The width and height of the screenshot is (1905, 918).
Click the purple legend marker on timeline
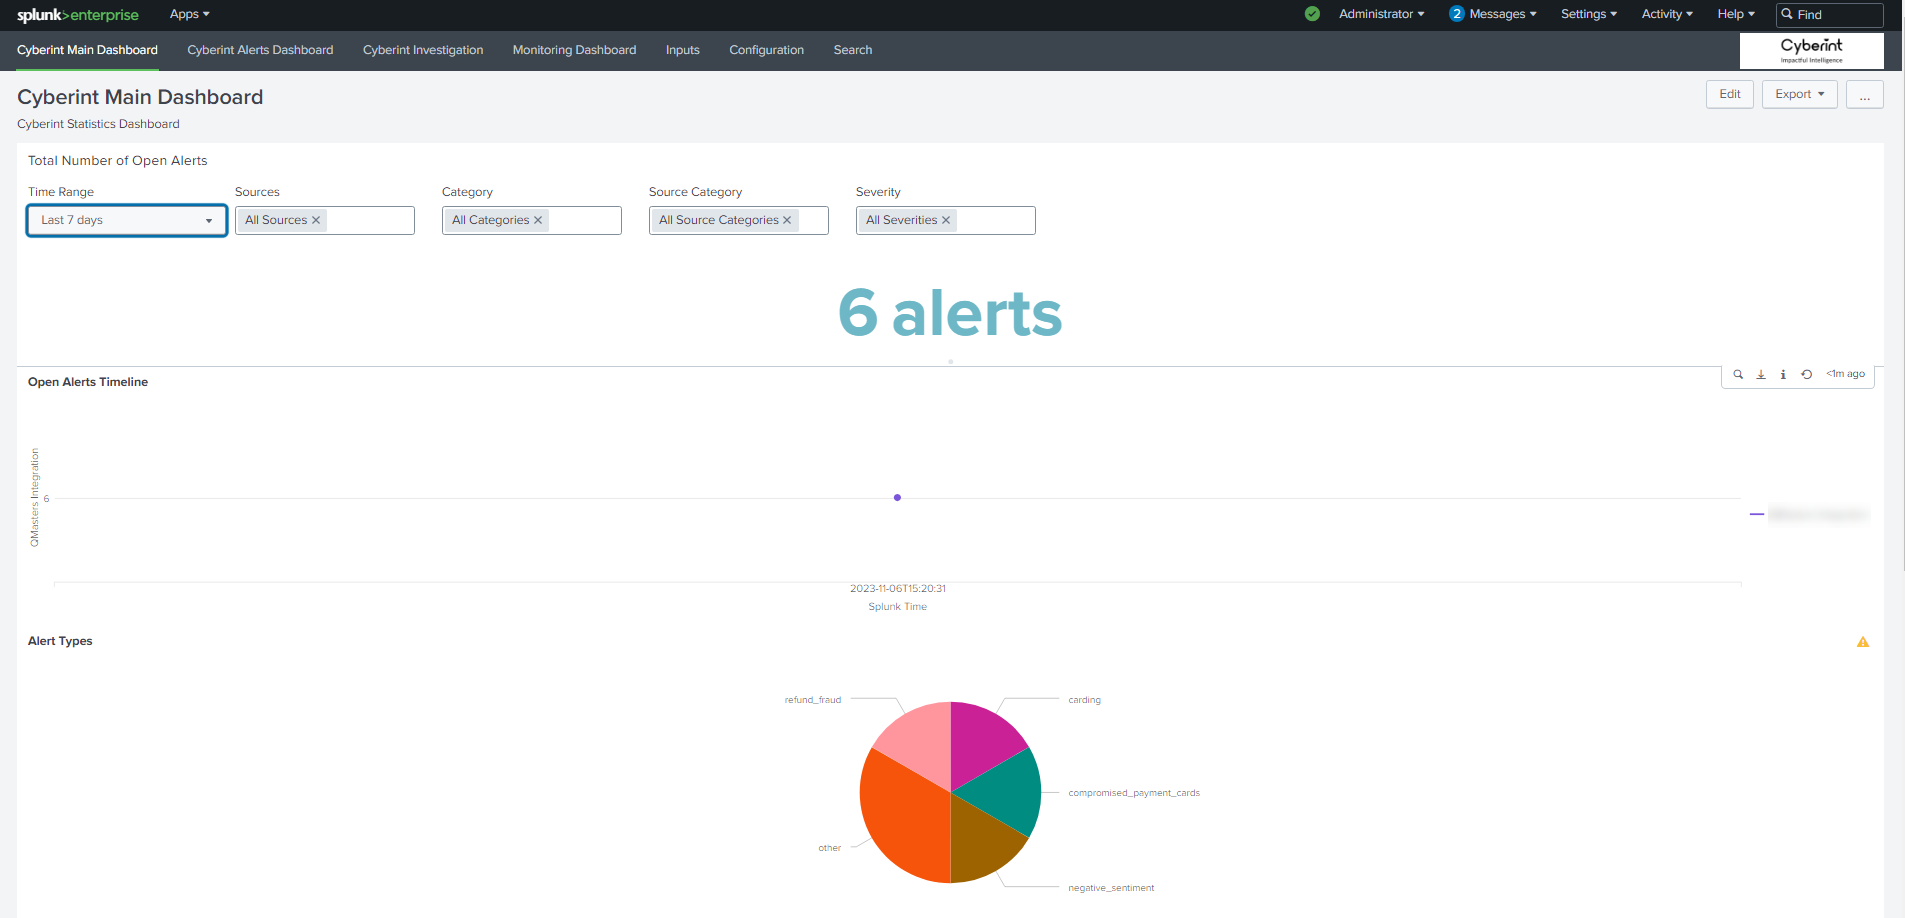pos(1756,514)
